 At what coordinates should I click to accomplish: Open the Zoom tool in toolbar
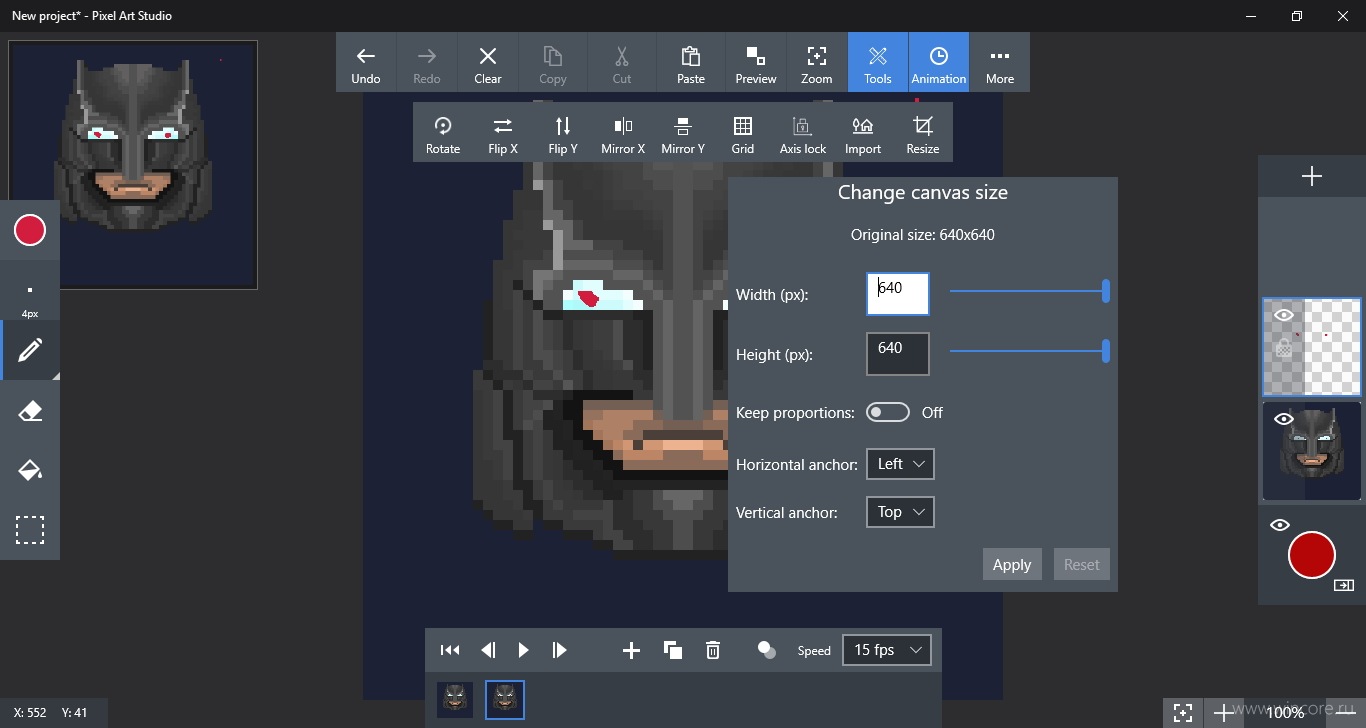[817, 63]
